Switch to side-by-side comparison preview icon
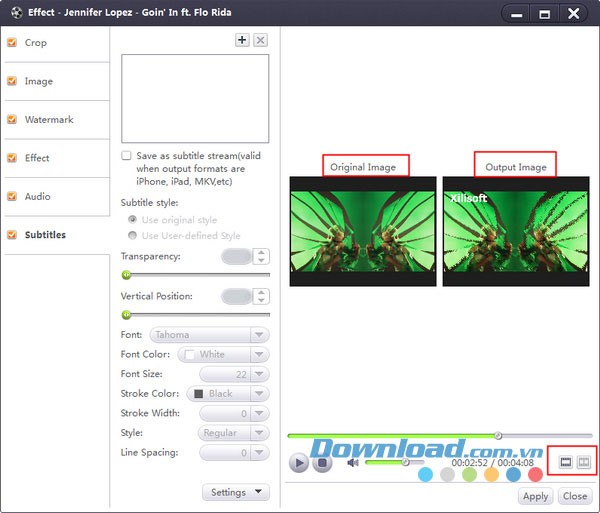The width and height of the screenshot is (600, 513). click(584, 462)
